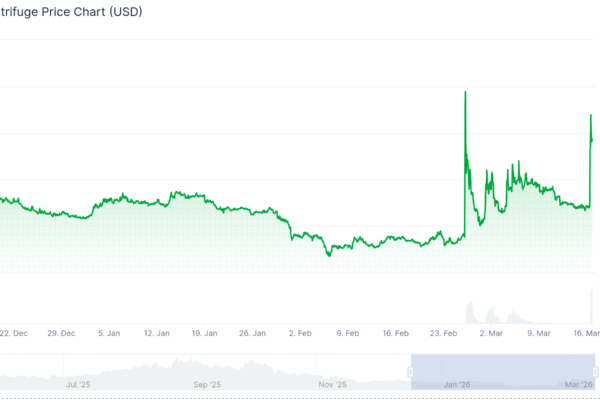This screenshot has height=400, width=600.
Task: Click the Jul '25 label in the navigator
Action: tap(78, 383)
